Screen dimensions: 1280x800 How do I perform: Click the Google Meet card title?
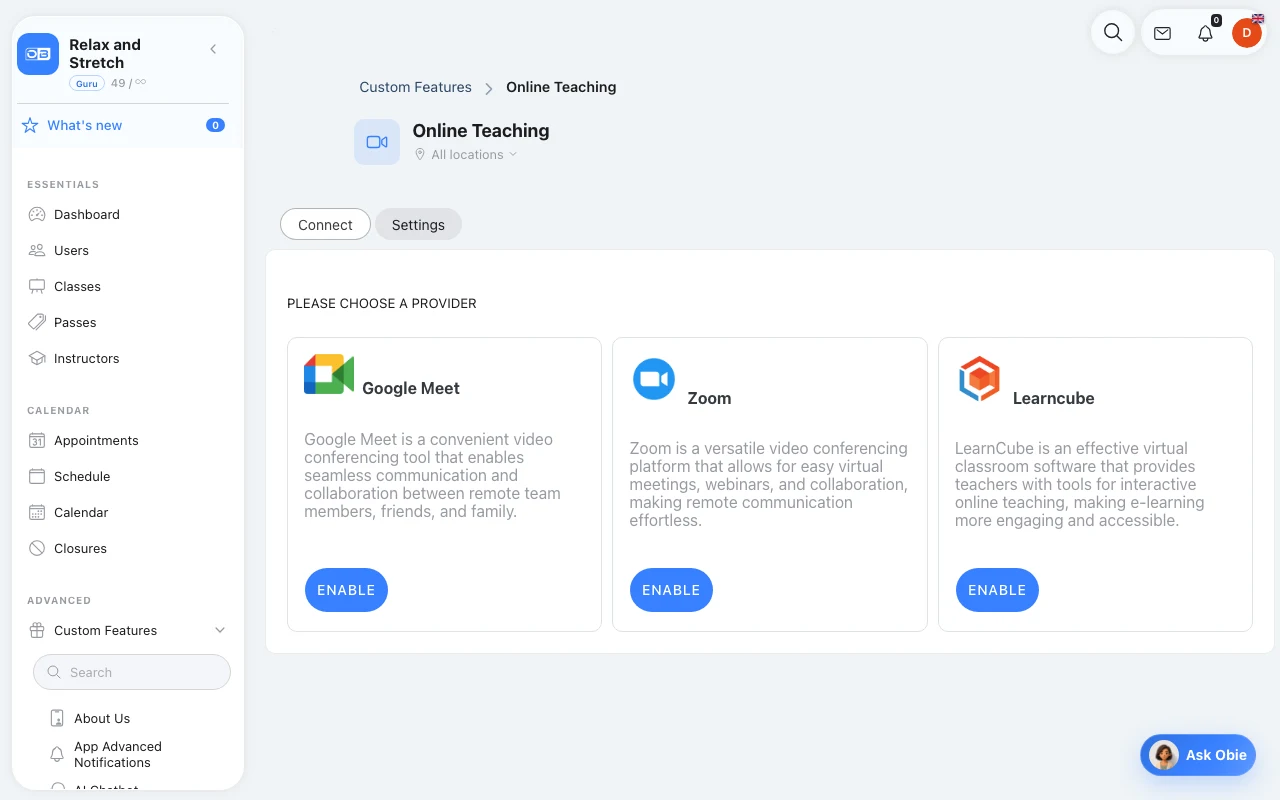click(x=411, y=388)
